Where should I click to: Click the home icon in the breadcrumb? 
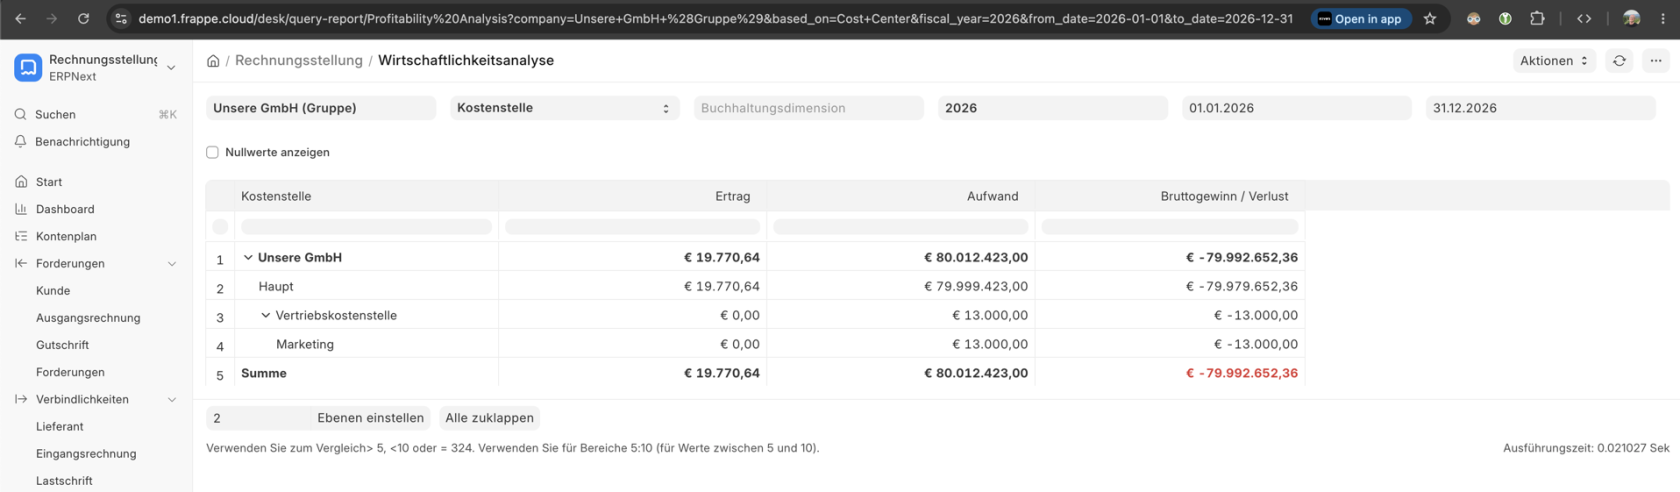(213, 61)
